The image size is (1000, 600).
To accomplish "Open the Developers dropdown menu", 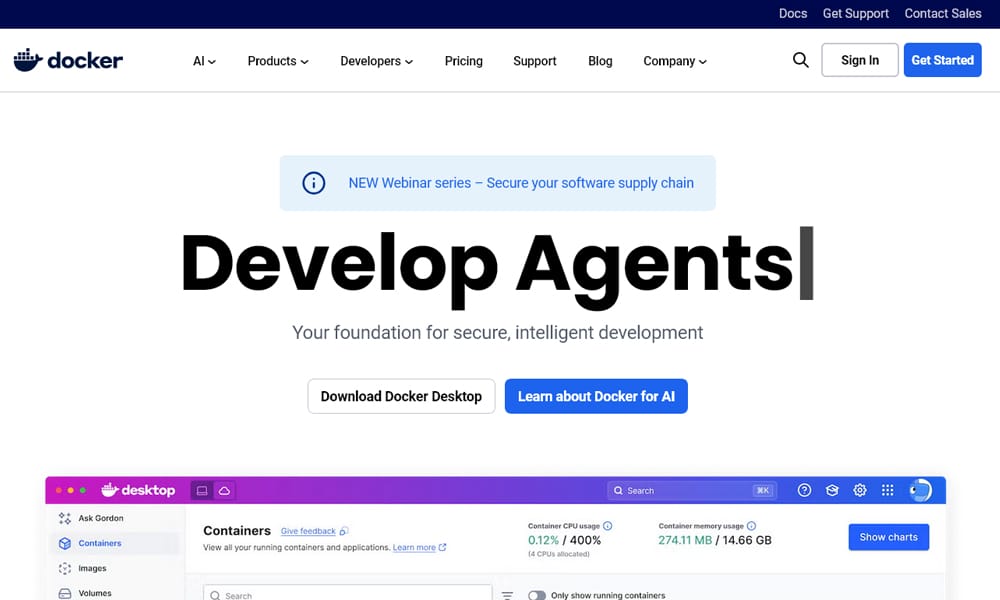I will [x=376, y=61].
